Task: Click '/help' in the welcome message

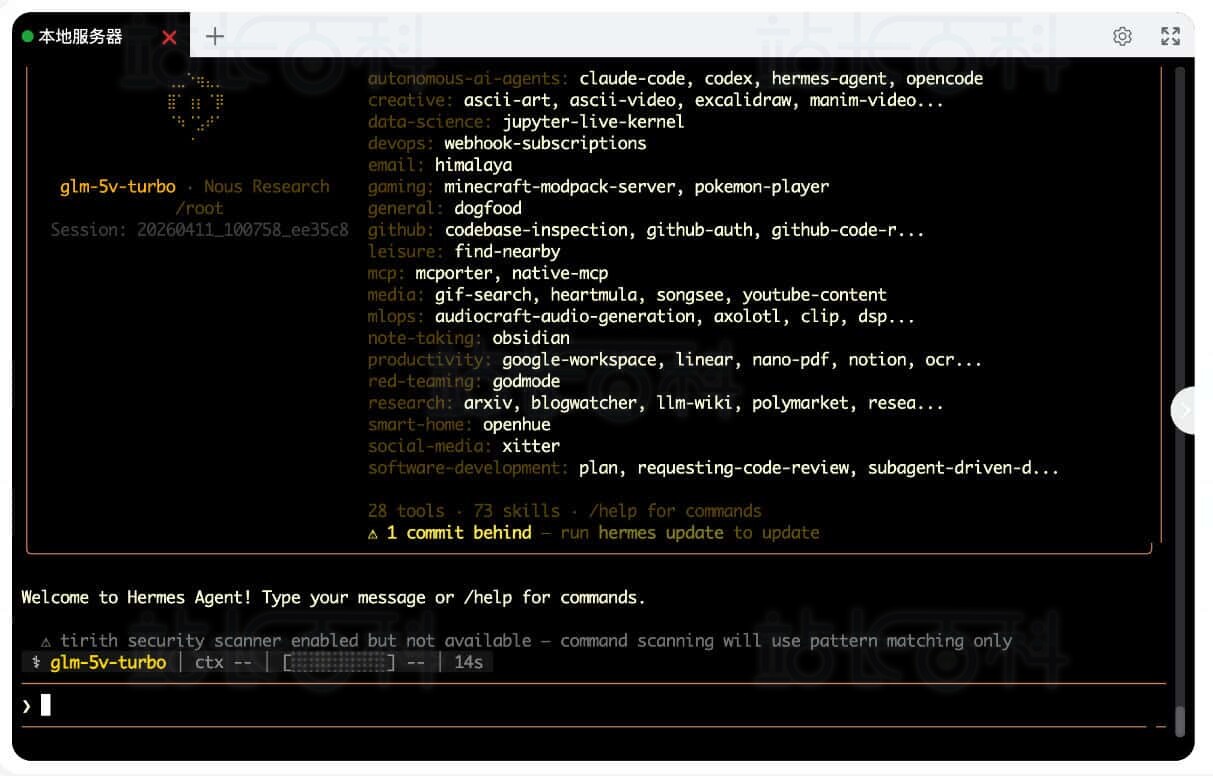Action: tap(487, 598)
